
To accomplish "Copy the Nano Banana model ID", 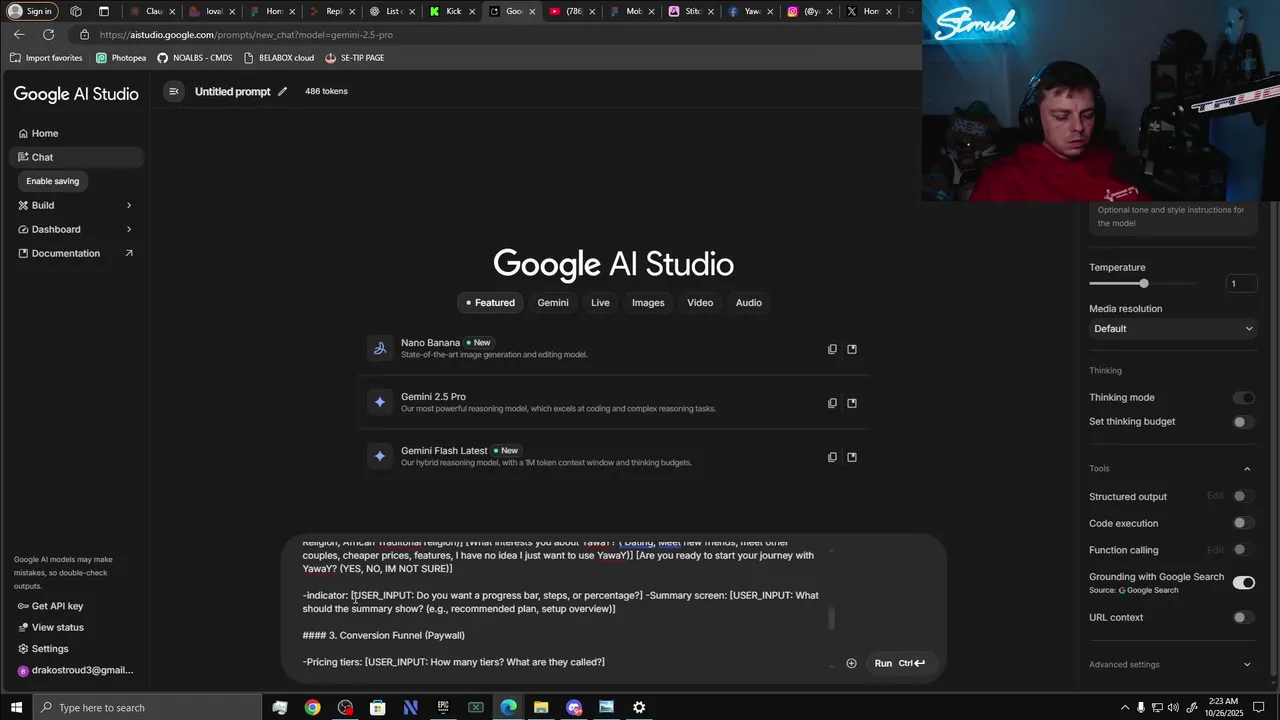I will pos(832,349).
